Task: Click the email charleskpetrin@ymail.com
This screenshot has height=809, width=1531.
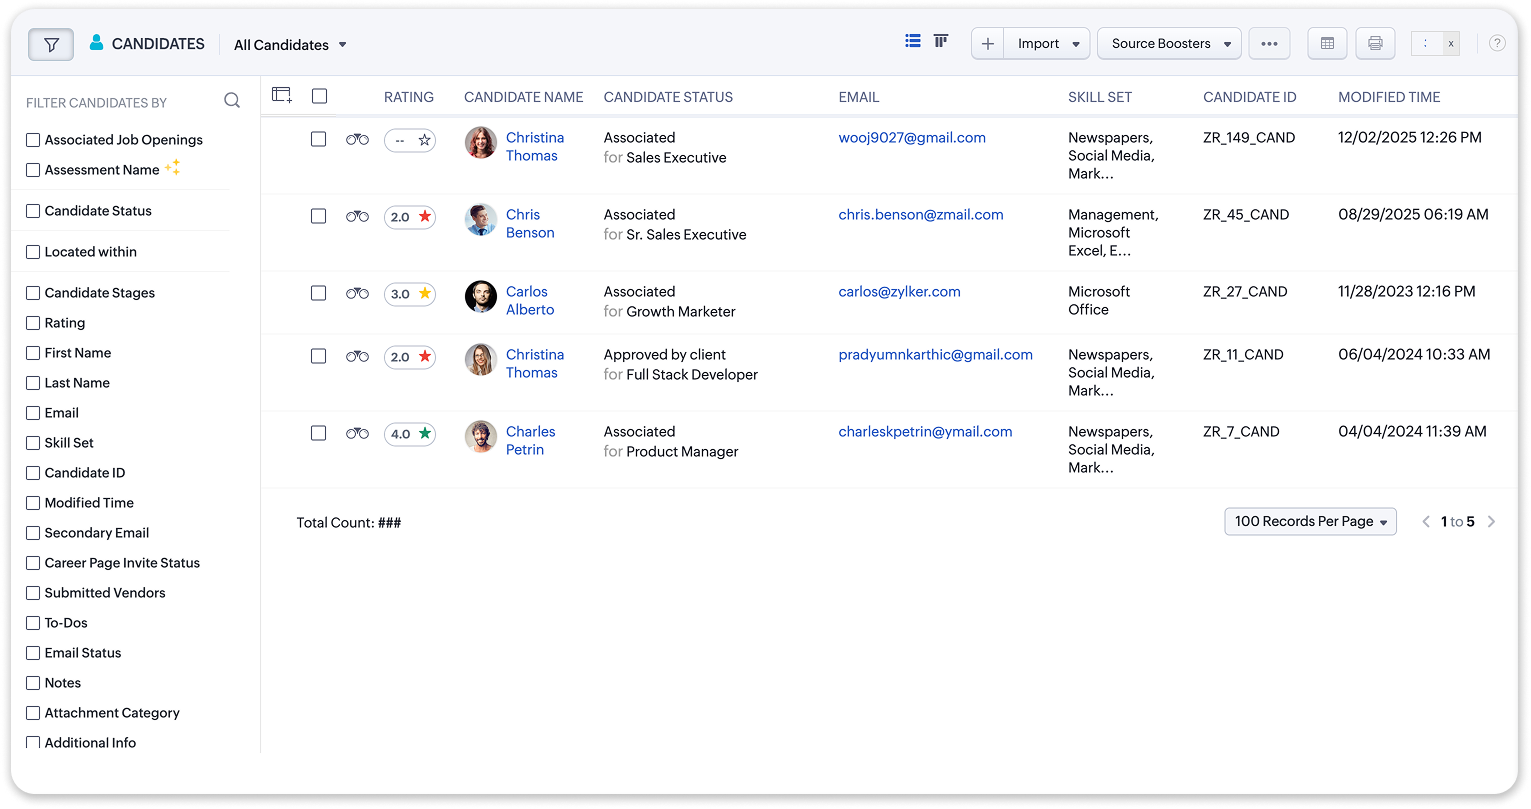Action: (x=925, y=432)
